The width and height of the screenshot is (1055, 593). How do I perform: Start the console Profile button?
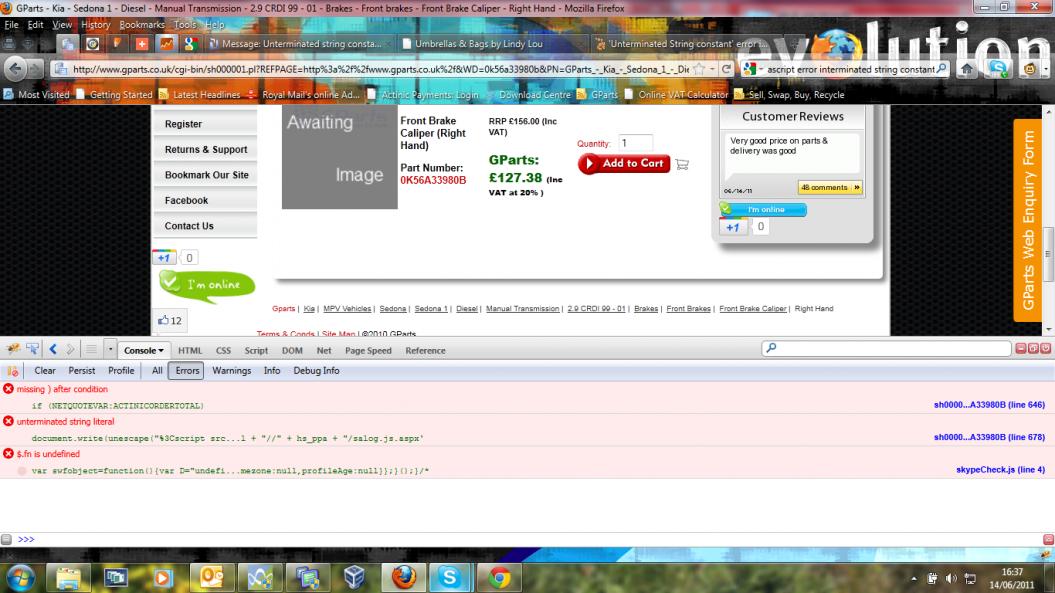[121, 371]
